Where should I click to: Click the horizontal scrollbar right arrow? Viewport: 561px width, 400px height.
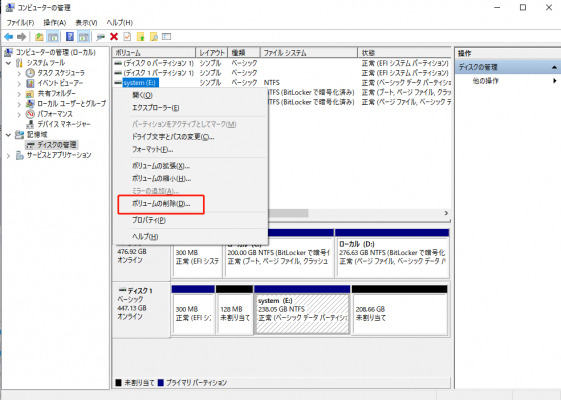tap(446, 213)
